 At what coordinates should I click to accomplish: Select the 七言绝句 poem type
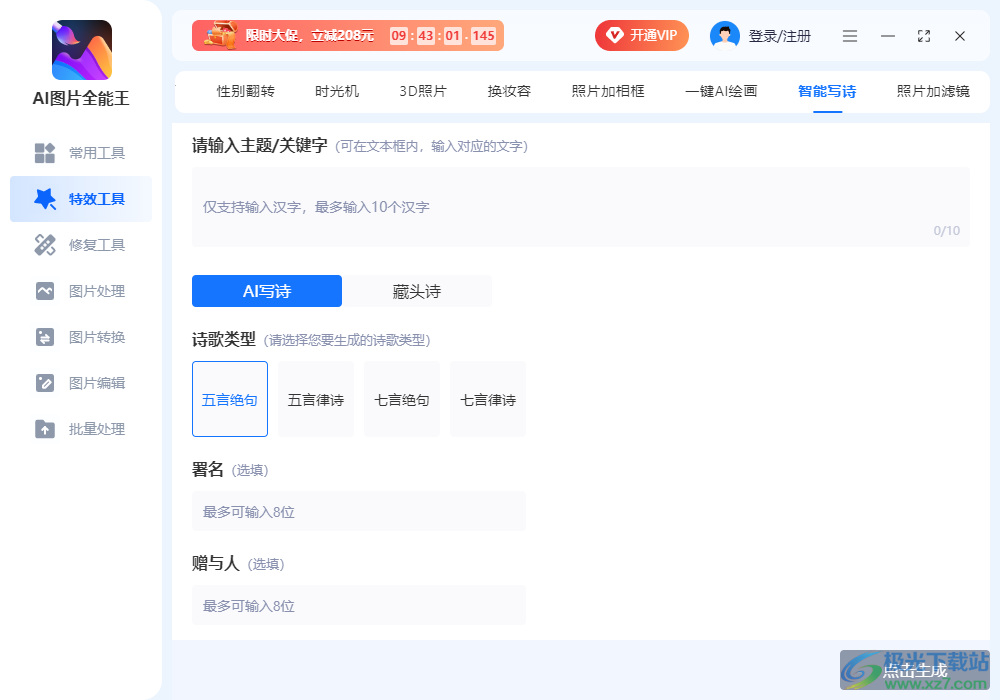point(401,399)
